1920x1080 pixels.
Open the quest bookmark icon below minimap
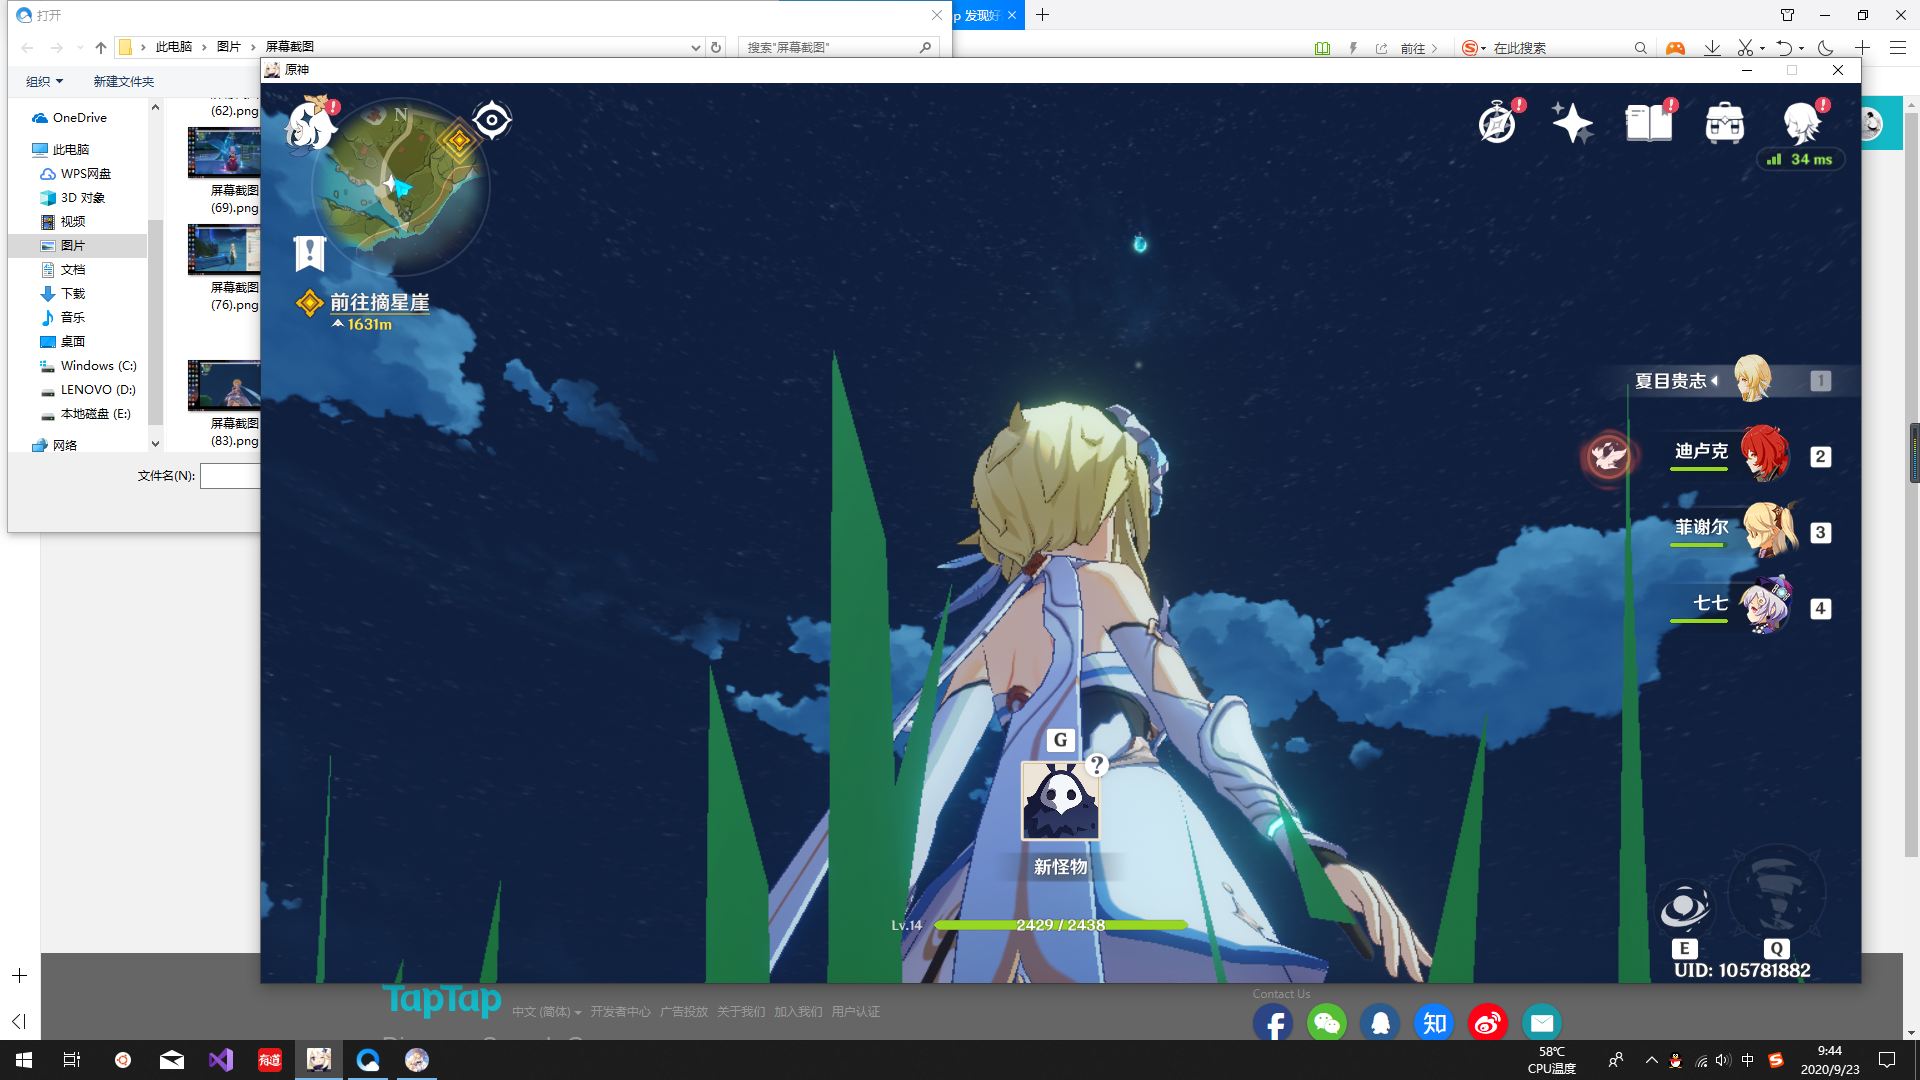click(x=310, y=252)
